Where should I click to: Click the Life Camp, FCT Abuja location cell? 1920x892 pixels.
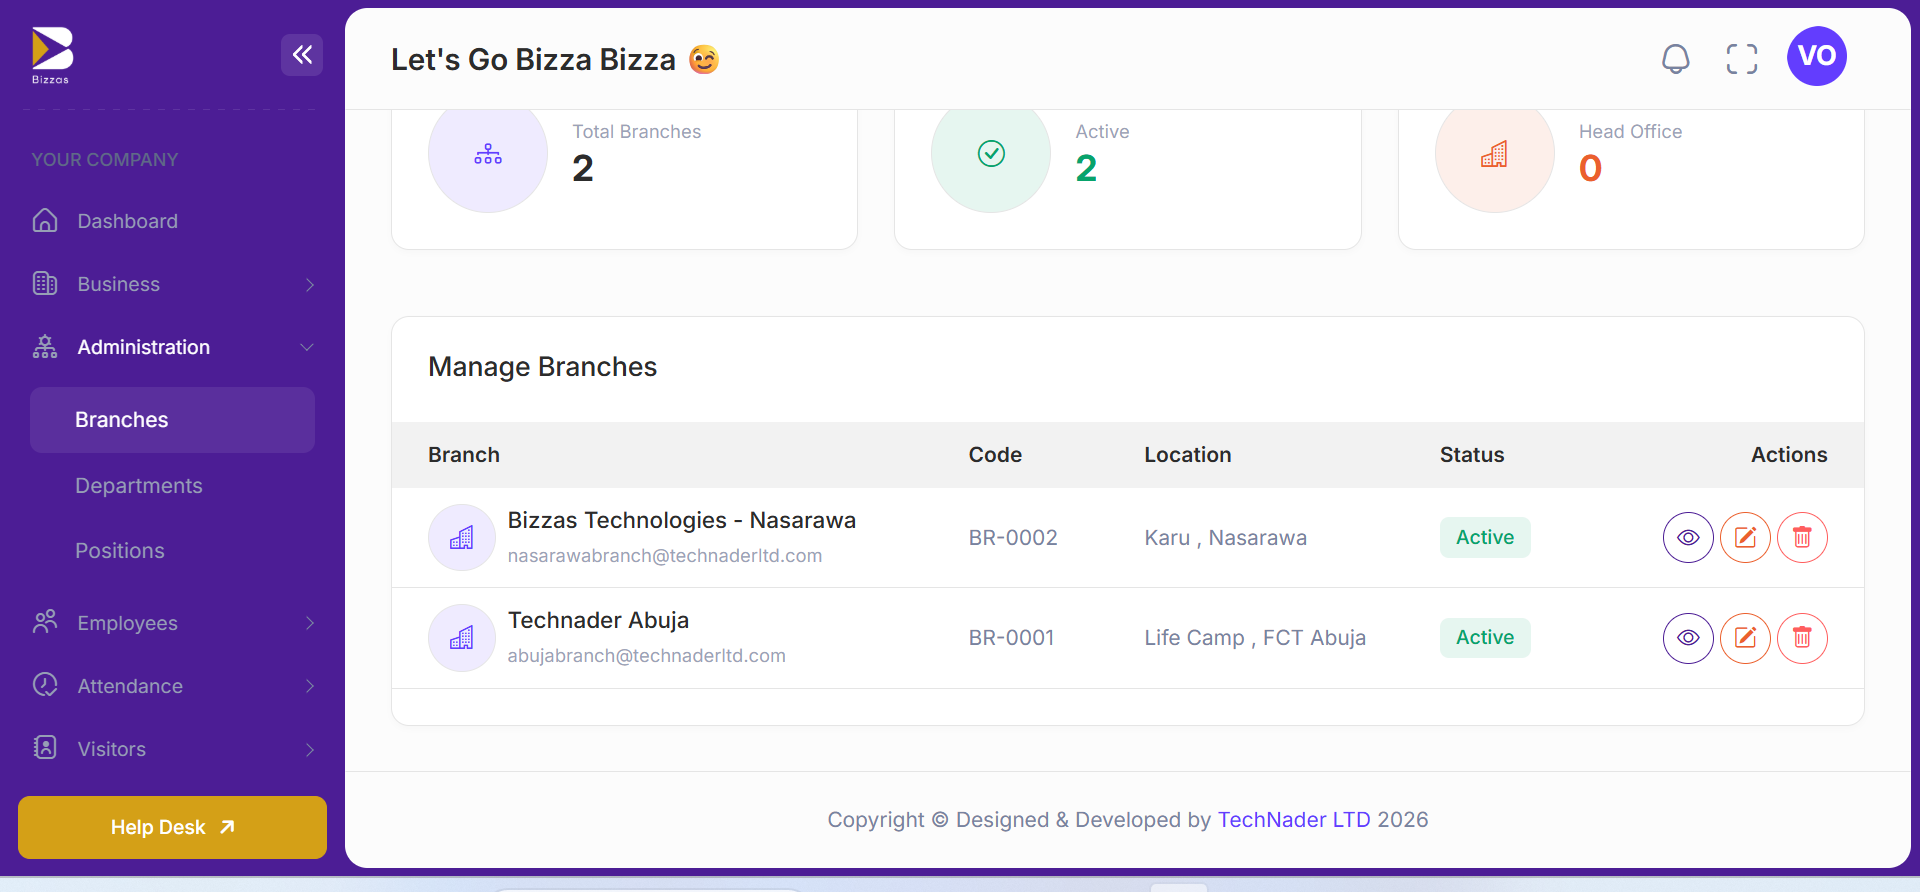(1255, 638)
